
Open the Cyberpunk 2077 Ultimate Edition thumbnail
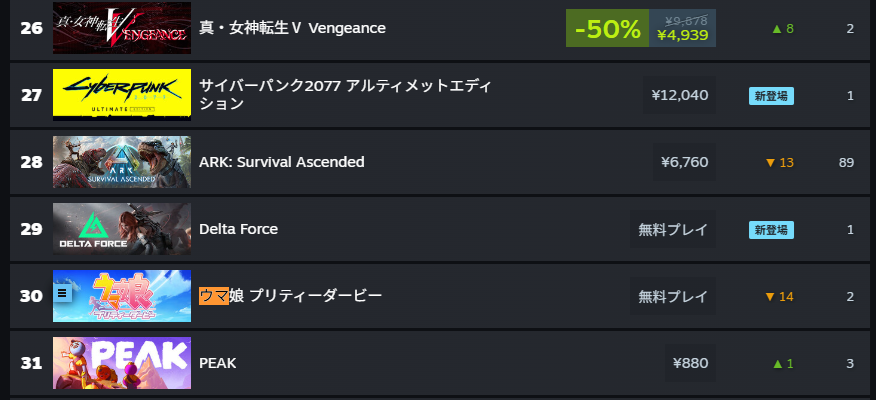tap(122, 95)
